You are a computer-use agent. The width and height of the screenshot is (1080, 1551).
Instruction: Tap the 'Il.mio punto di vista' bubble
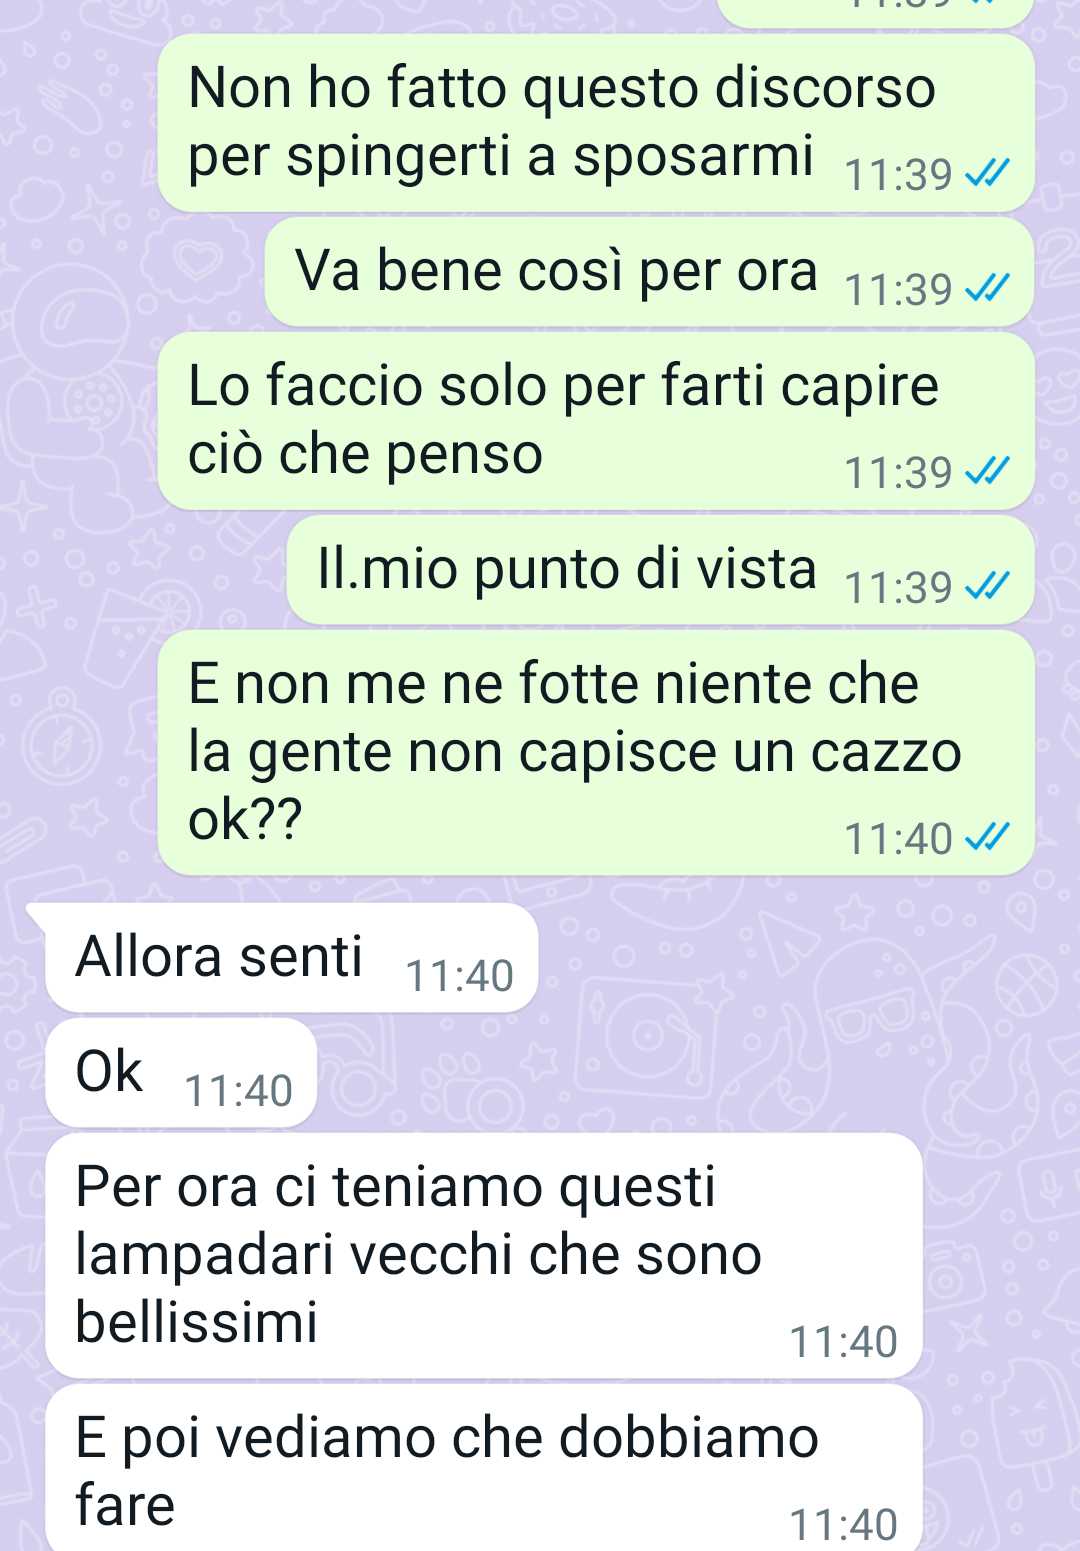click(x=660, y=570)
